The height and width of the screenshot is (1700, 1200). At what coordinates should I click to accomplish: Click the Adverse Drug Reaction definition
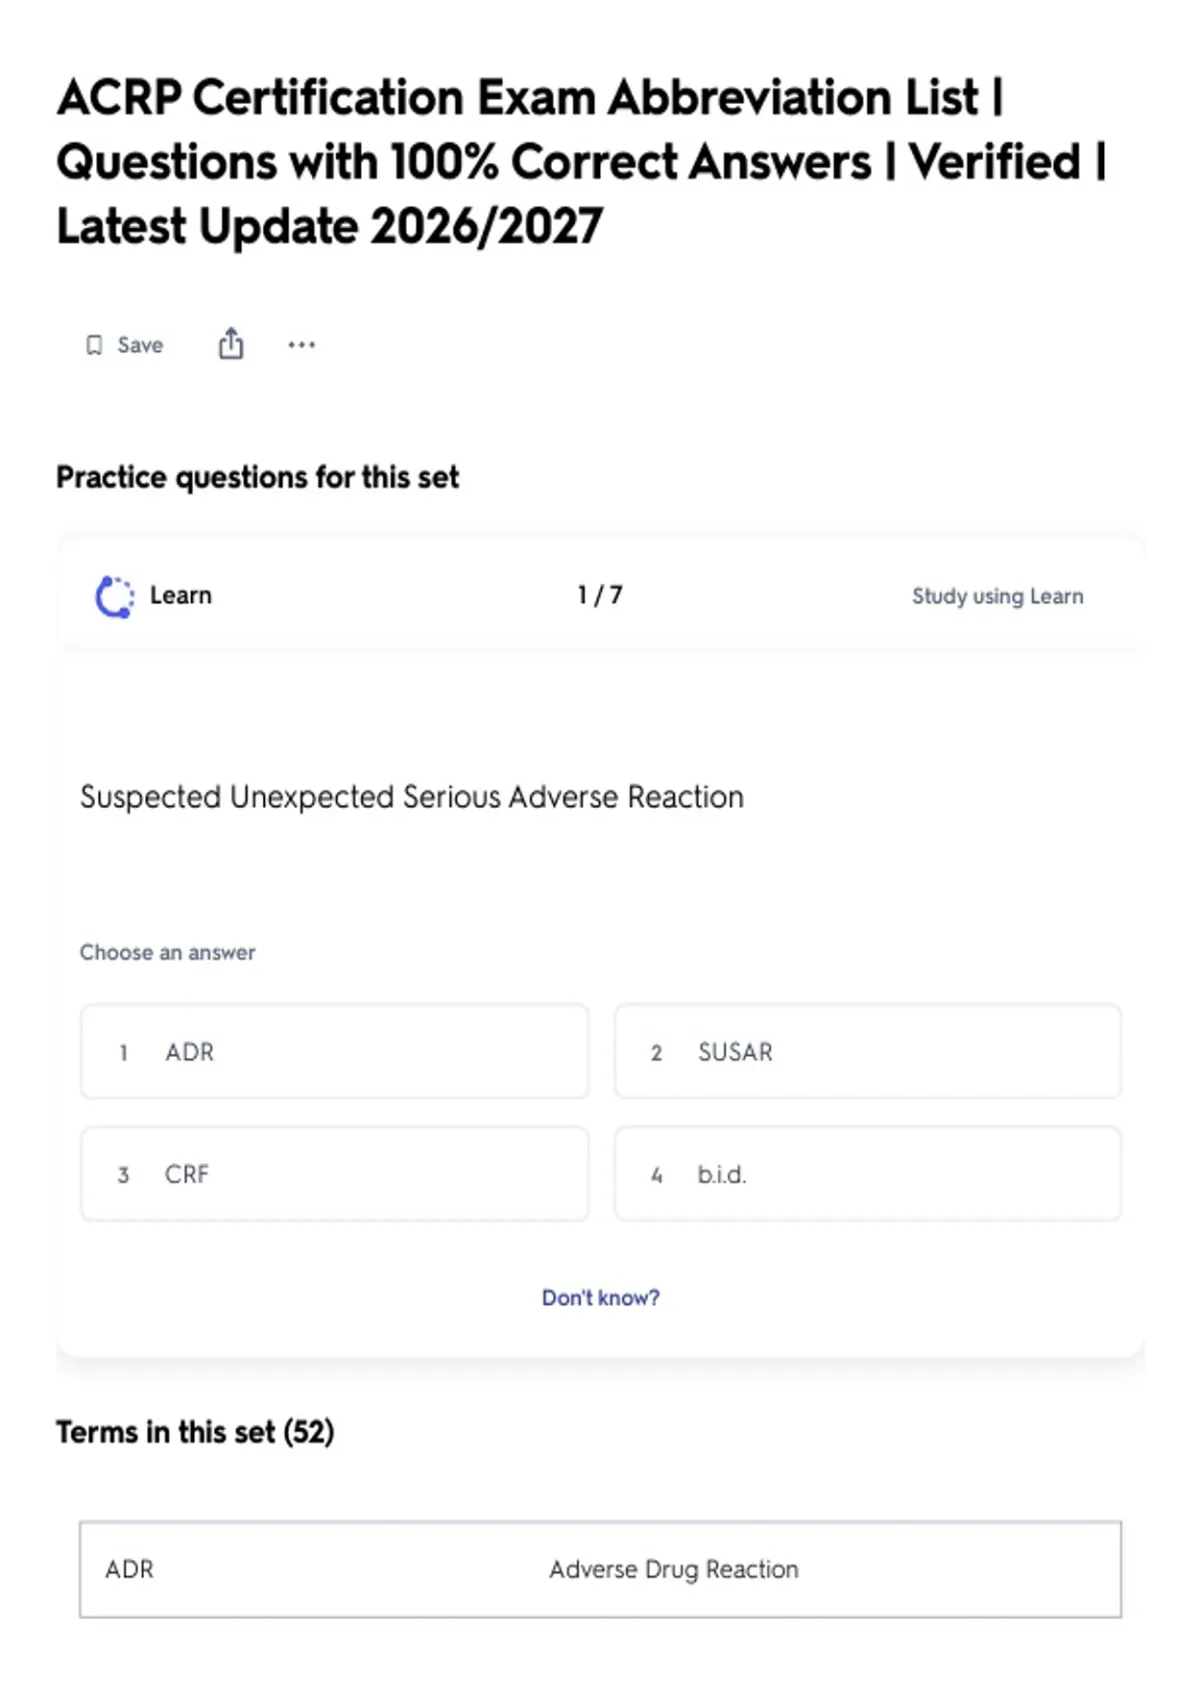point(673,1569)
